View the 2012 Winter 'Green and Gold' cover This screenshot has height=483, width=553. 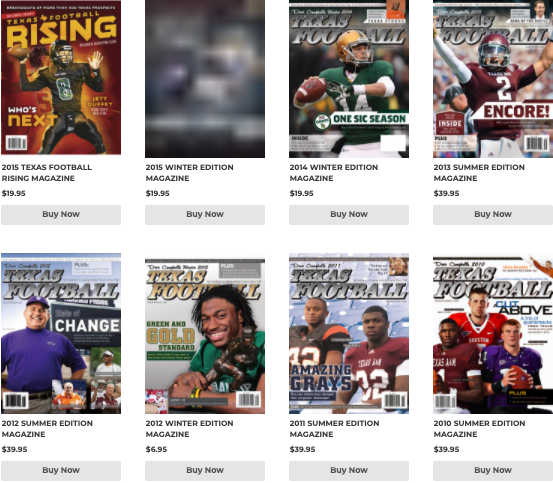point(205,336)
